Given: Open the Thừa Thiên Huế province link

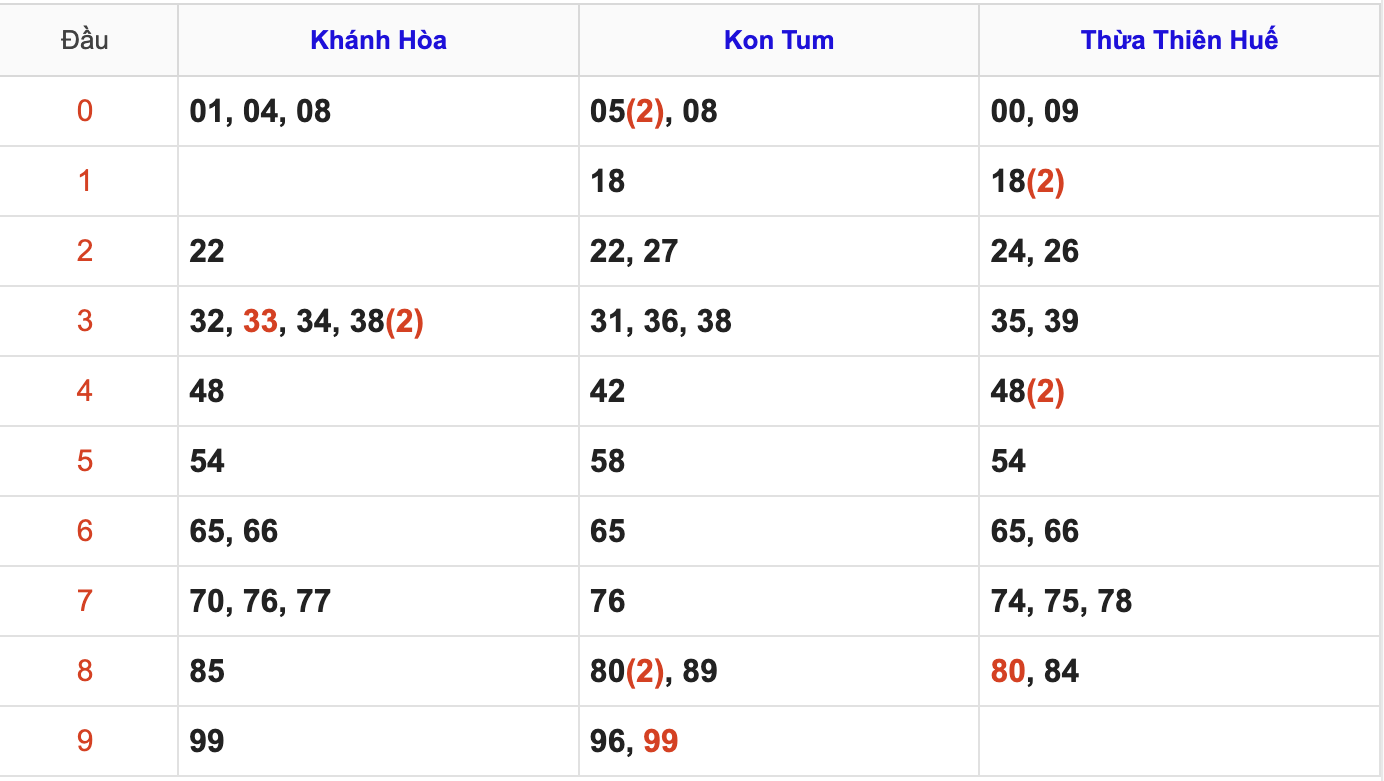Looking at the screenshot, I should click(x=1179, y=40).
